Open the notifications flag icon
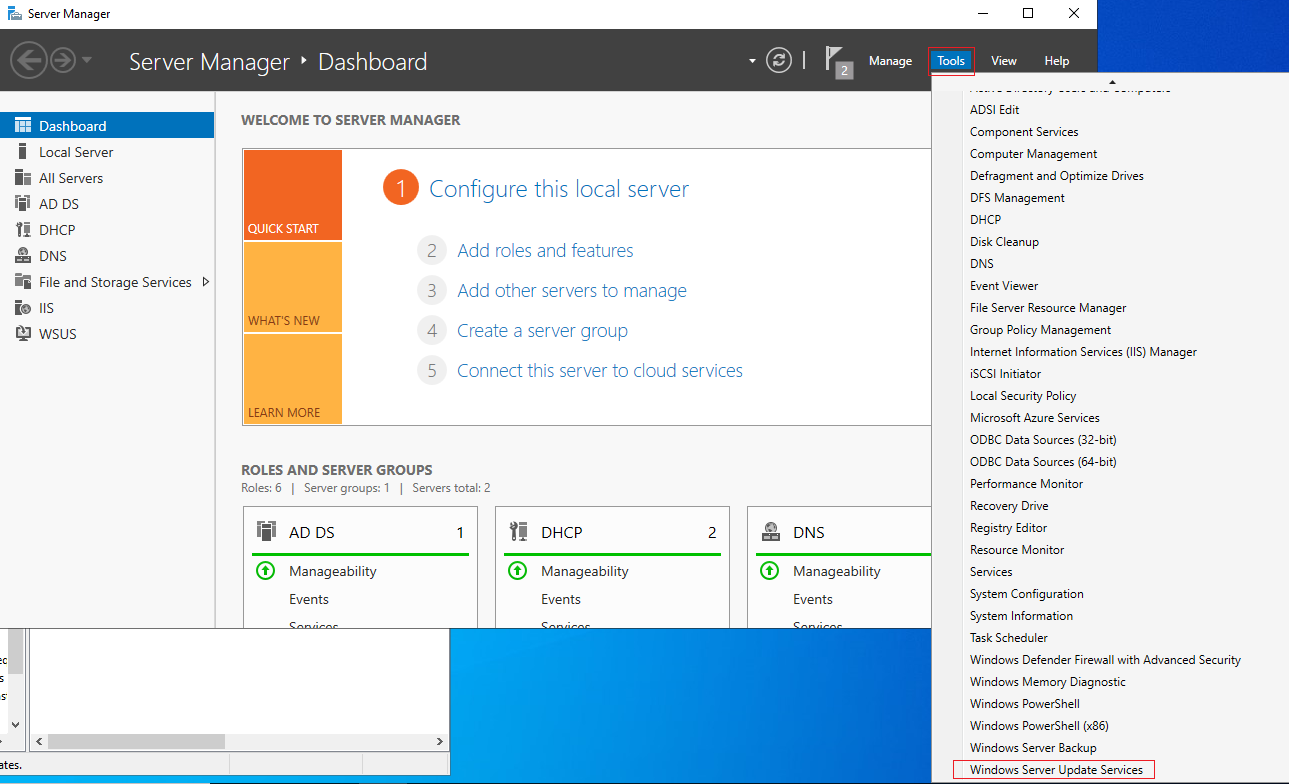 (838, 61)
